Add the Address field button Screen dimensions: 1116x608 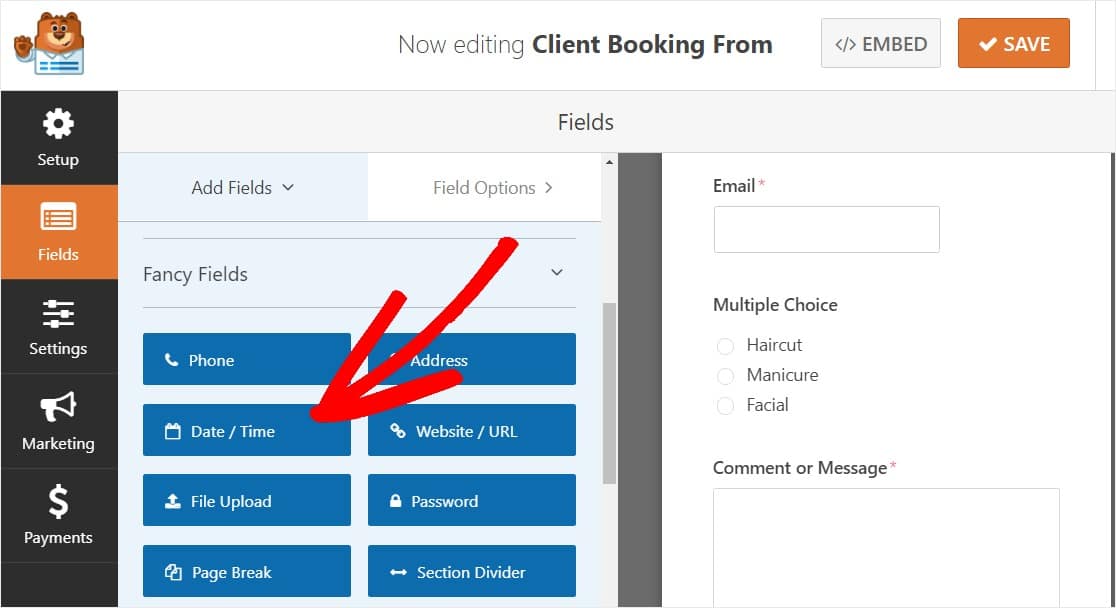[x=472, y=359]
